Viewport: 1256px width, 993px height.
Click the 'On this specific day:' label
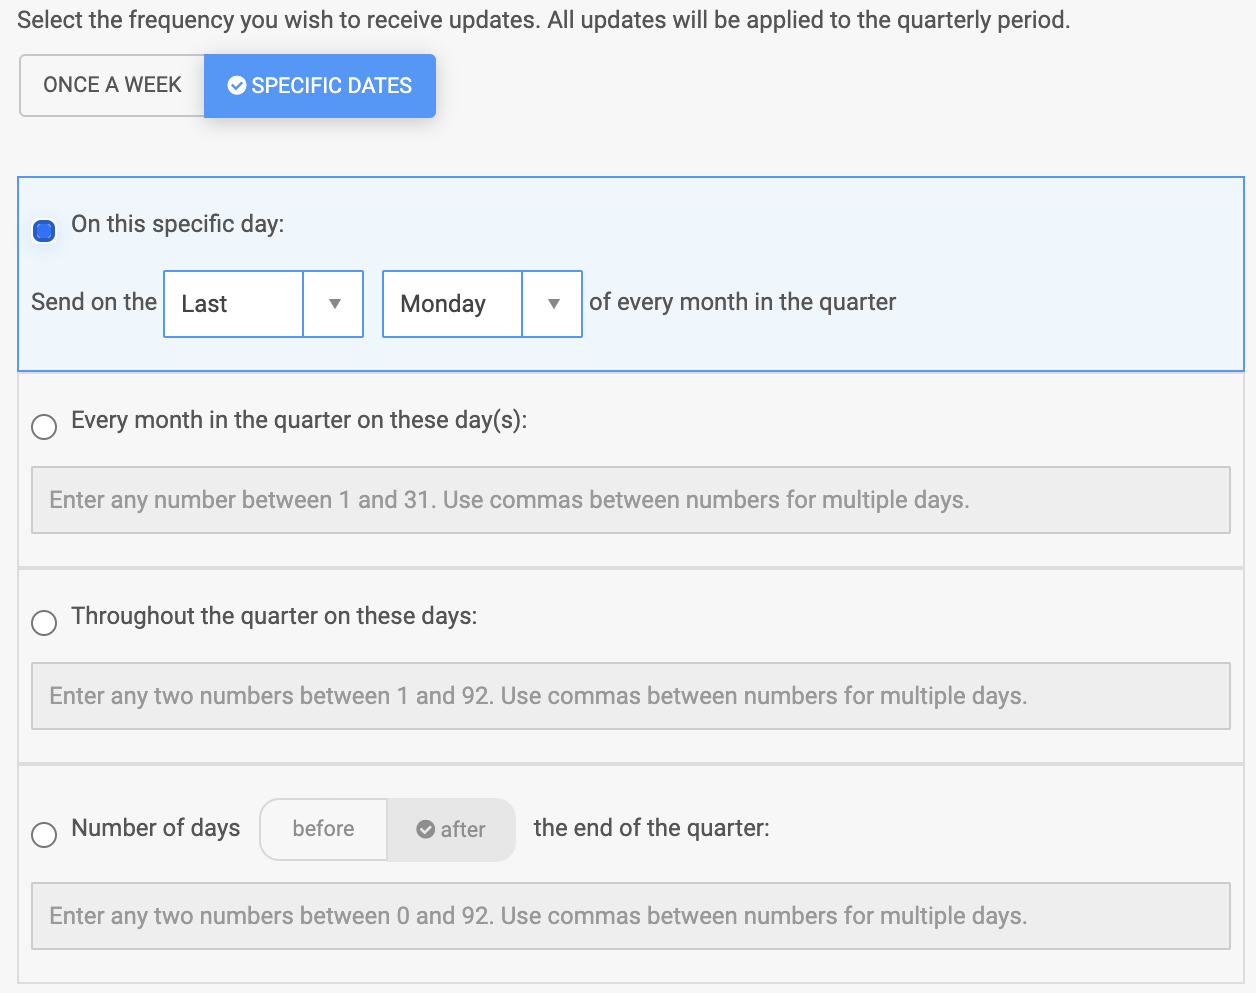pos(178,224)
